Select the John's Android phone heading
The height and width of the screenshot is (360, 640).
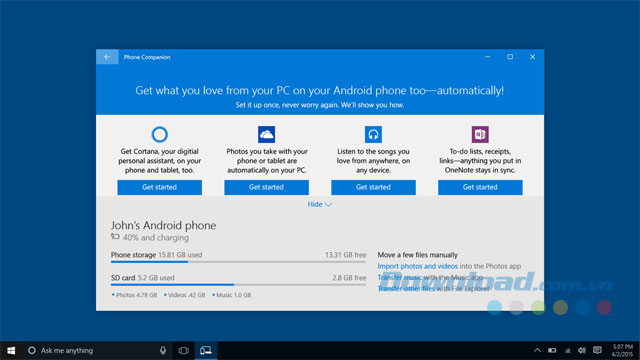163,225
